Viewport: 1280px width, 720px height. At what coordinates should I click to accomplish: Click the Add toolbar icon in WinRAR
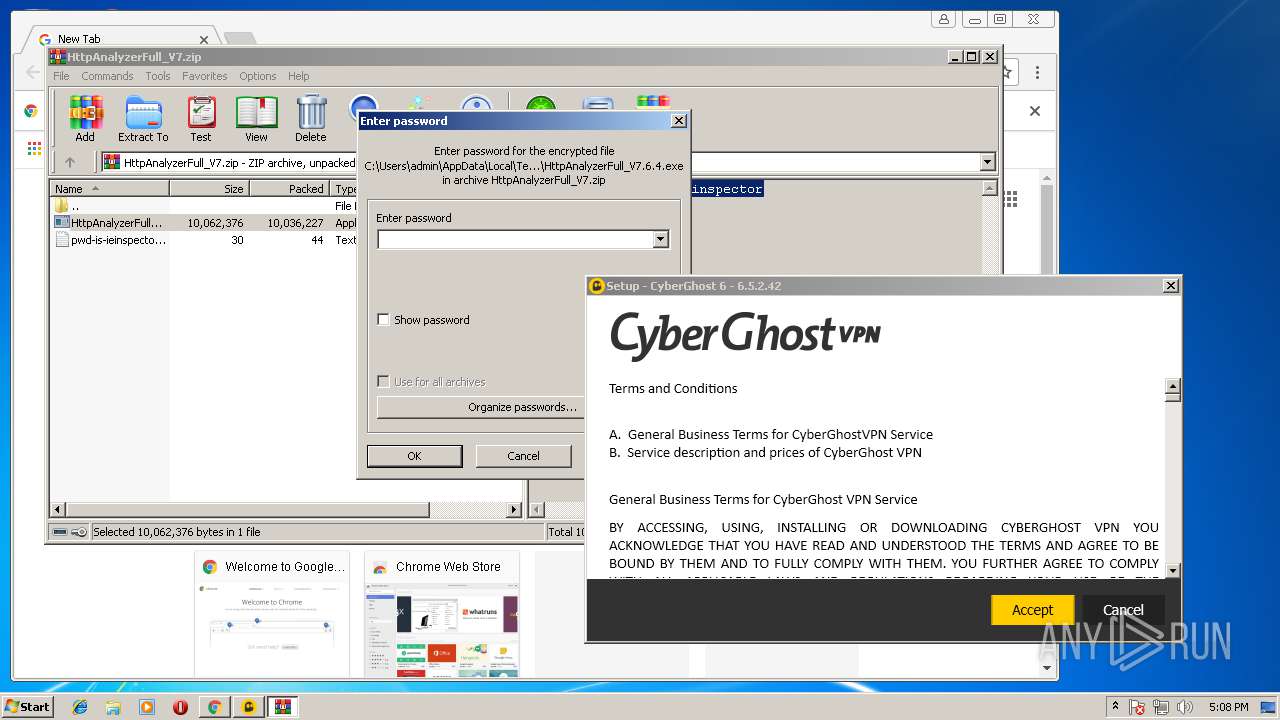point(85,119)
